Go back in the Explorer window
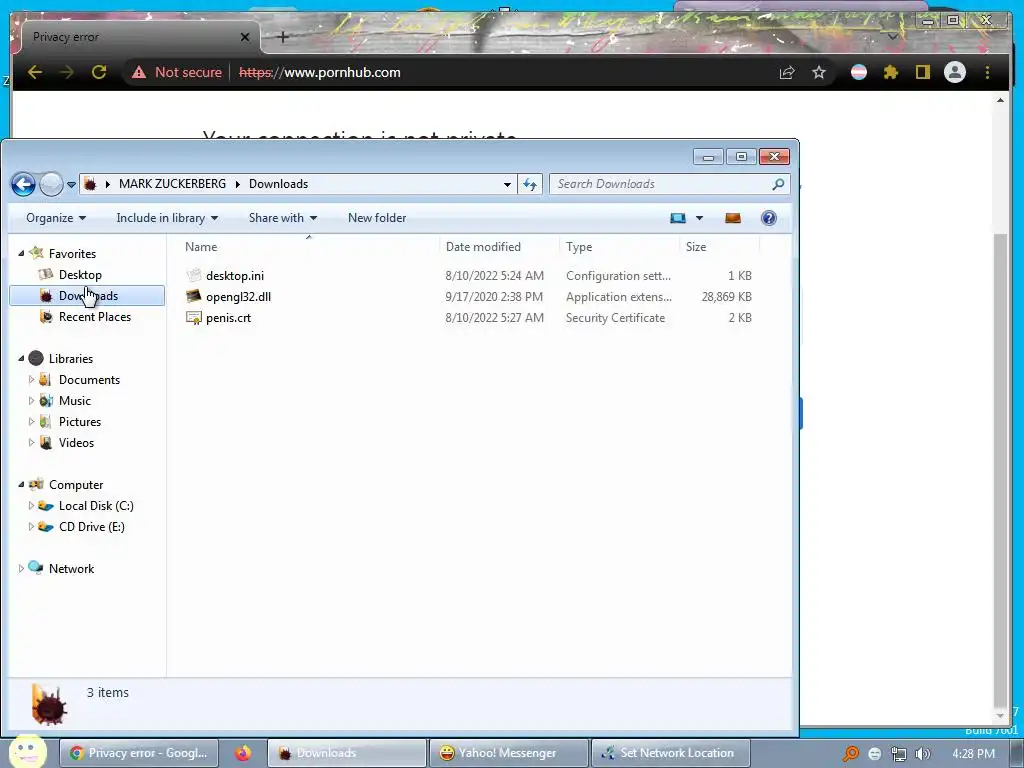Viewport: 1024px width, 768px height. [x=24, y=184]
